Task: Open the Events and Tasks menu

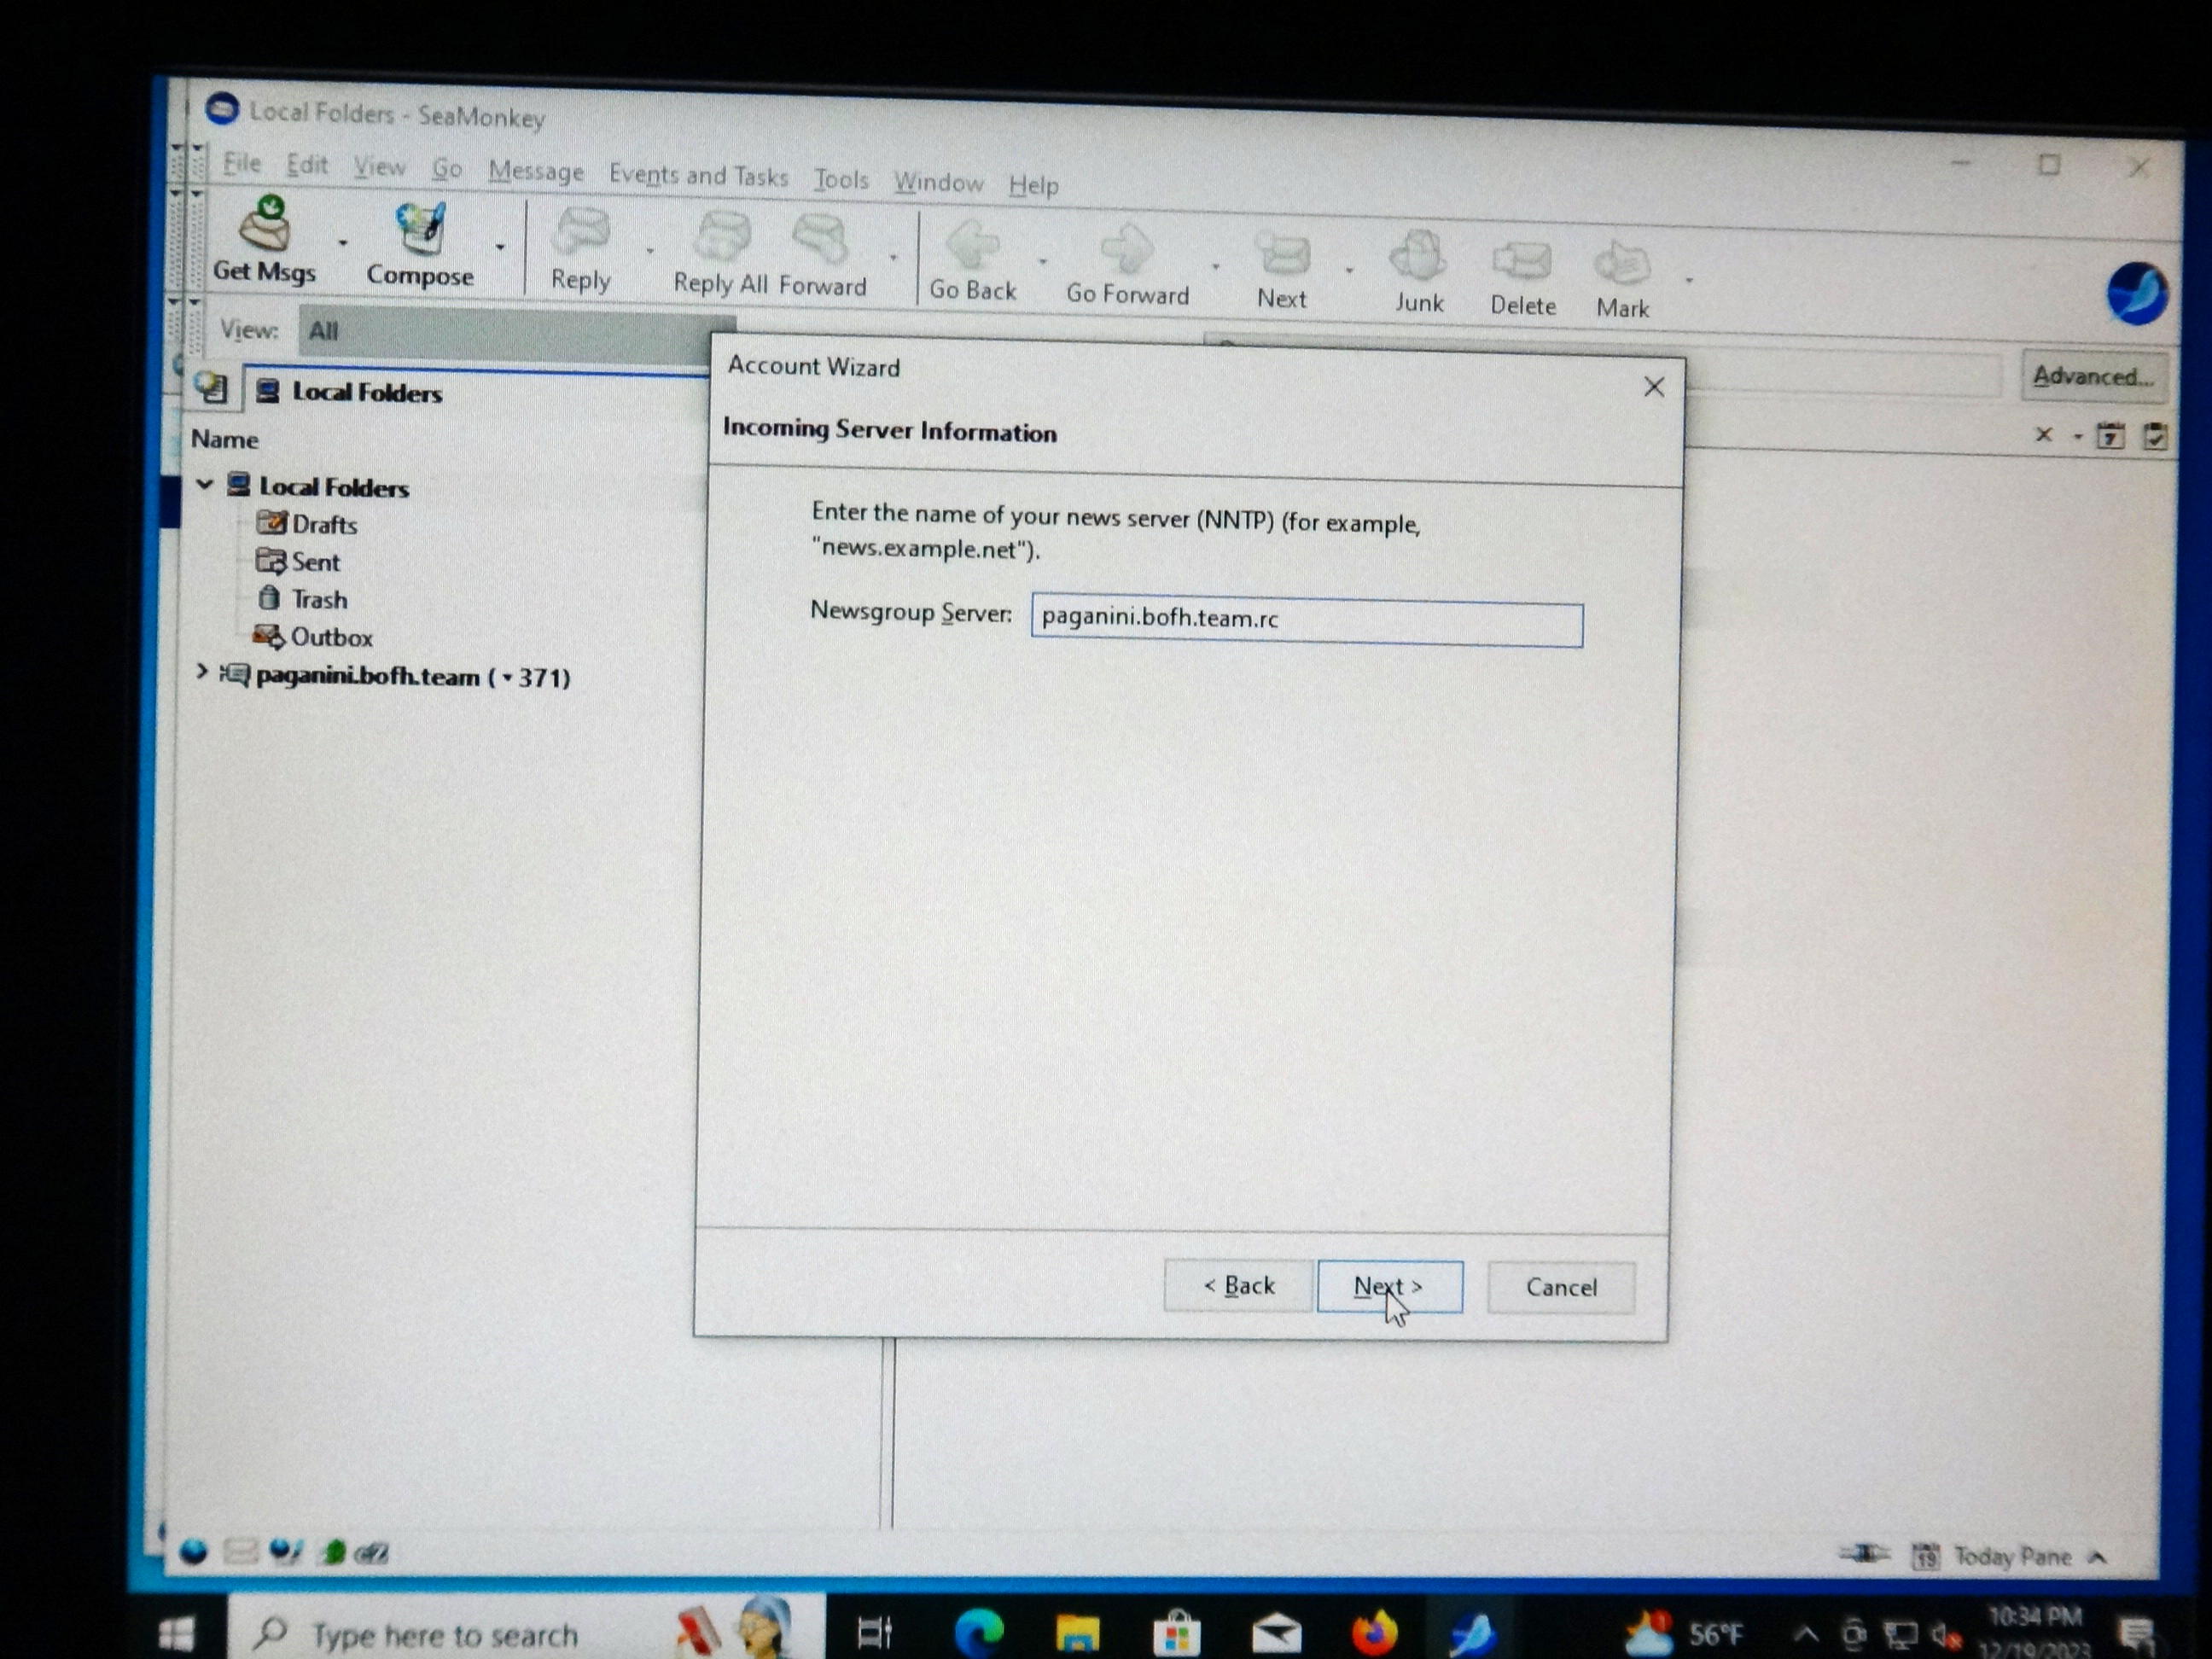Action: [698, 175]
